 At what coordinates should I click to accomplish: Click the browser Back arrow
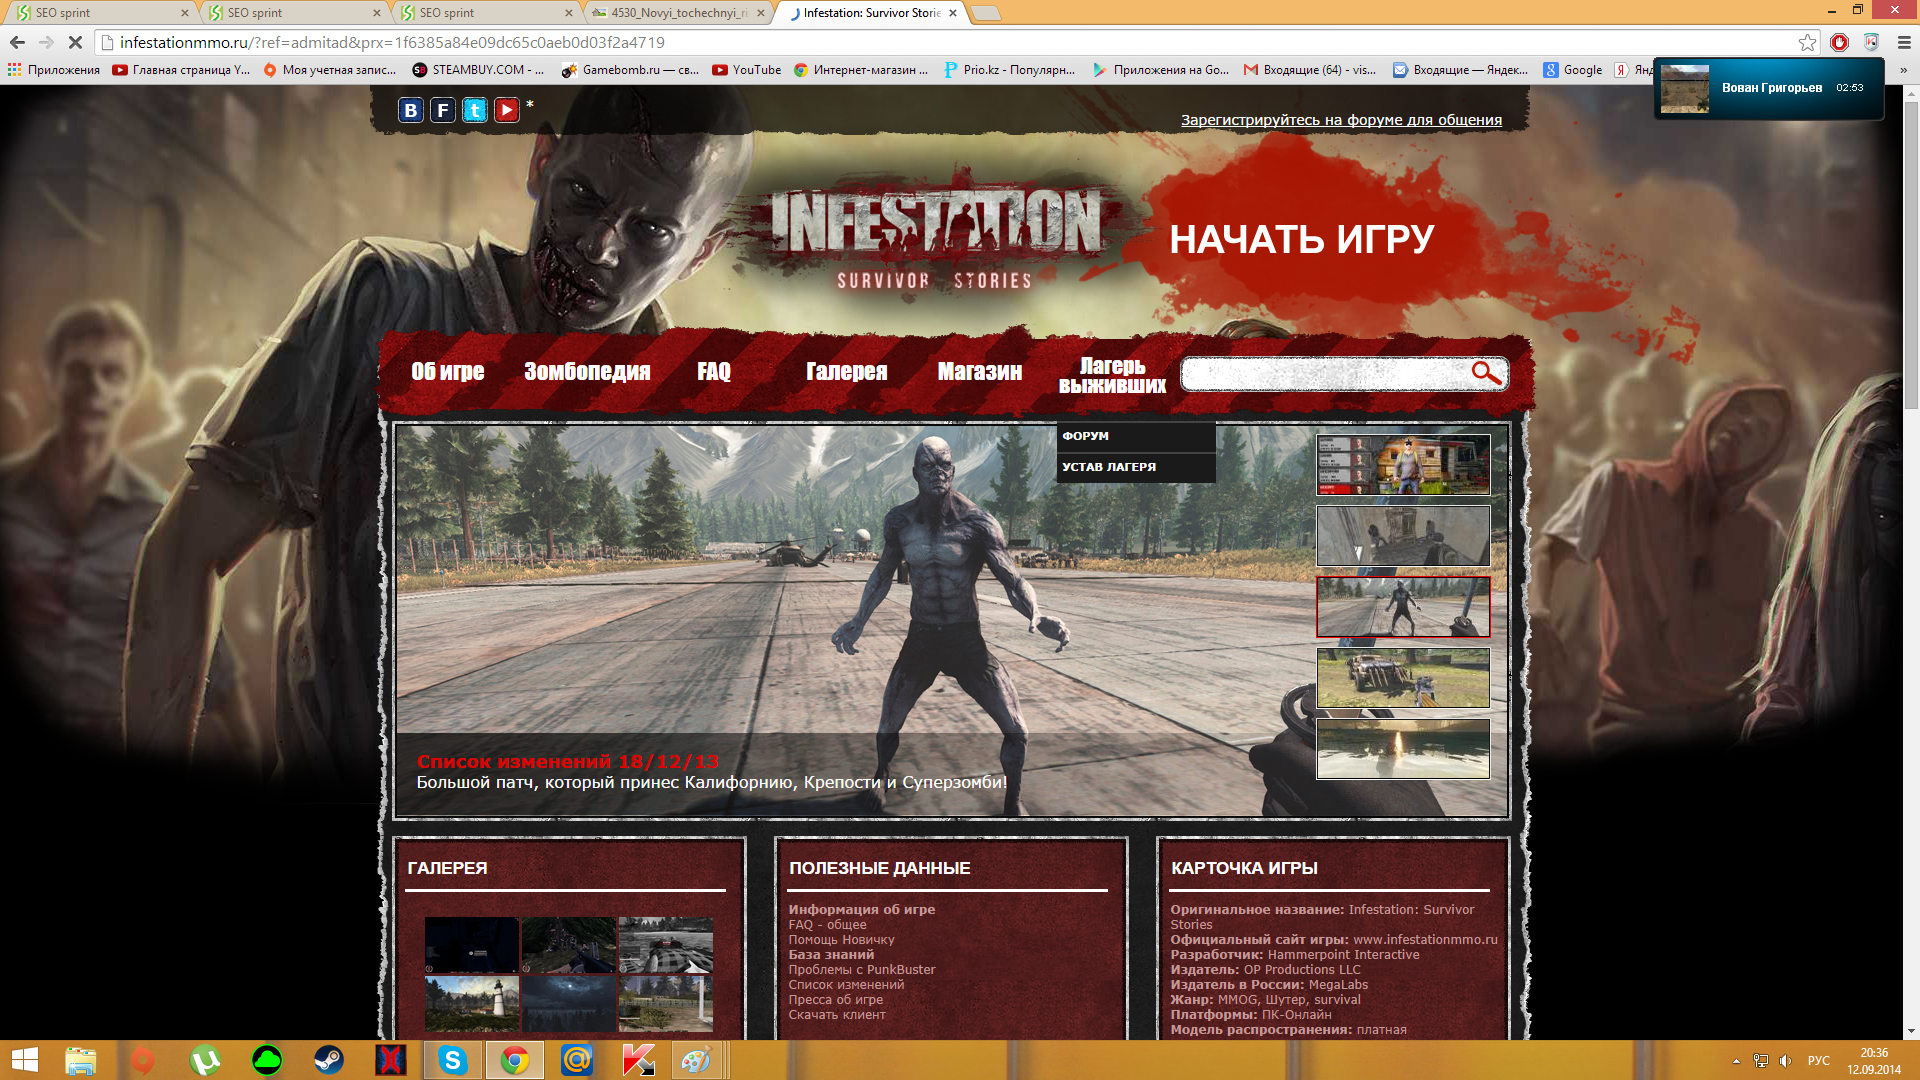pyautogui.click(x=17, y=42)
